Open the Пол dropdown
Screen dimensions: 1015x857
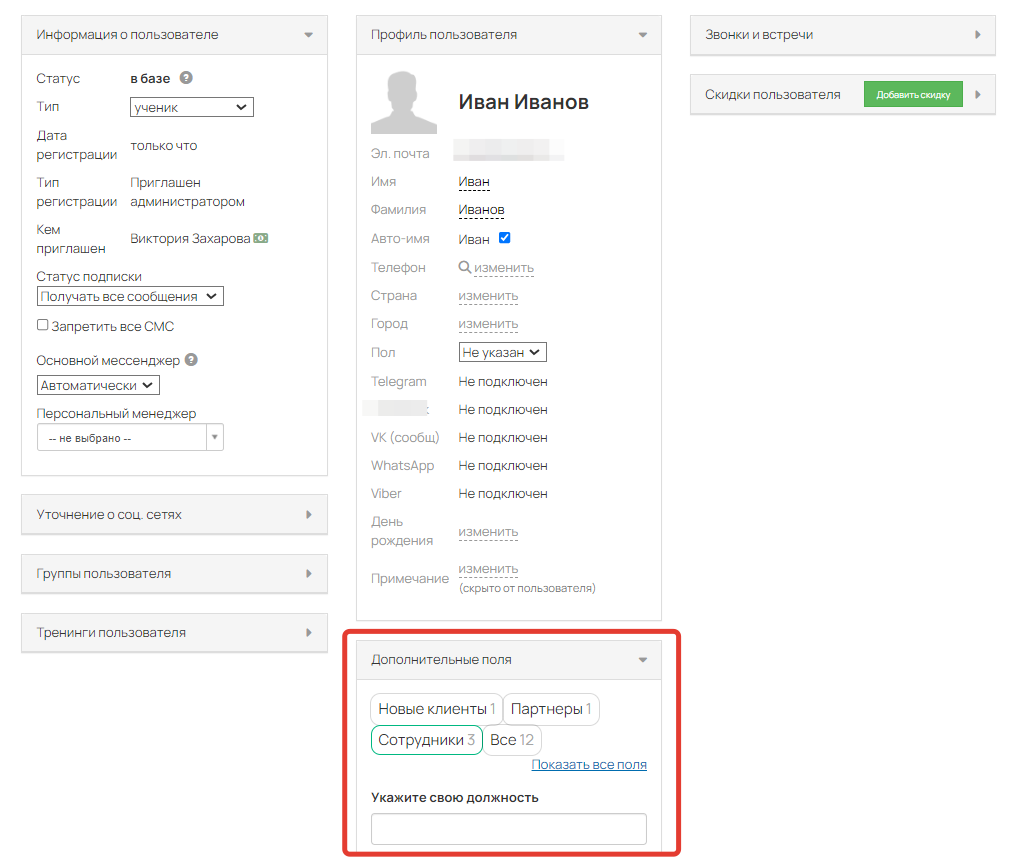tap(502, 352)
